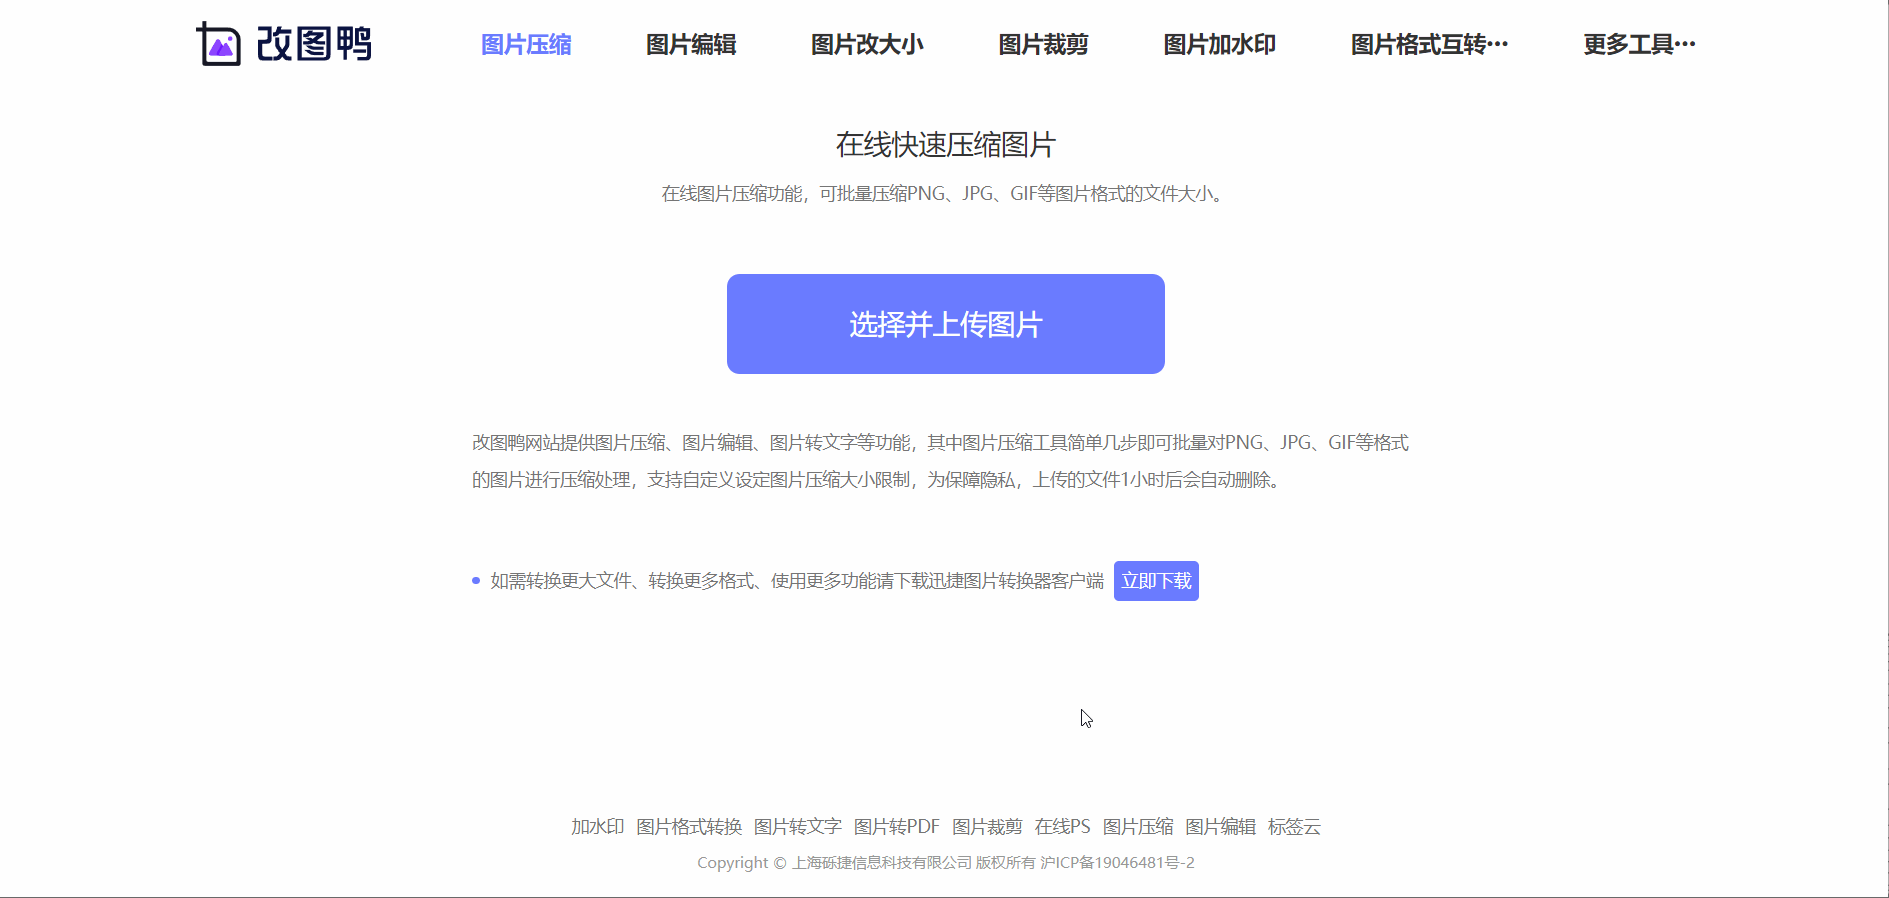Image resolution: width=1889 pixels, height=898 pixels.
Task: Click the 如需转换更大文件 client notice text
Action: click(x=797, y=581)
